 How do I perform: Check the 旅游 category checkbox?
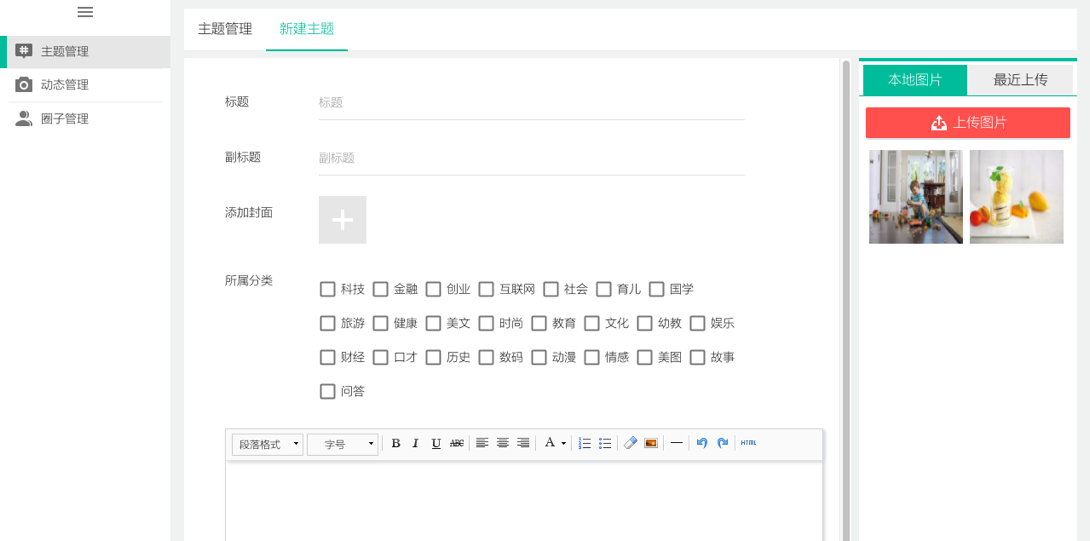pos(327,323)
